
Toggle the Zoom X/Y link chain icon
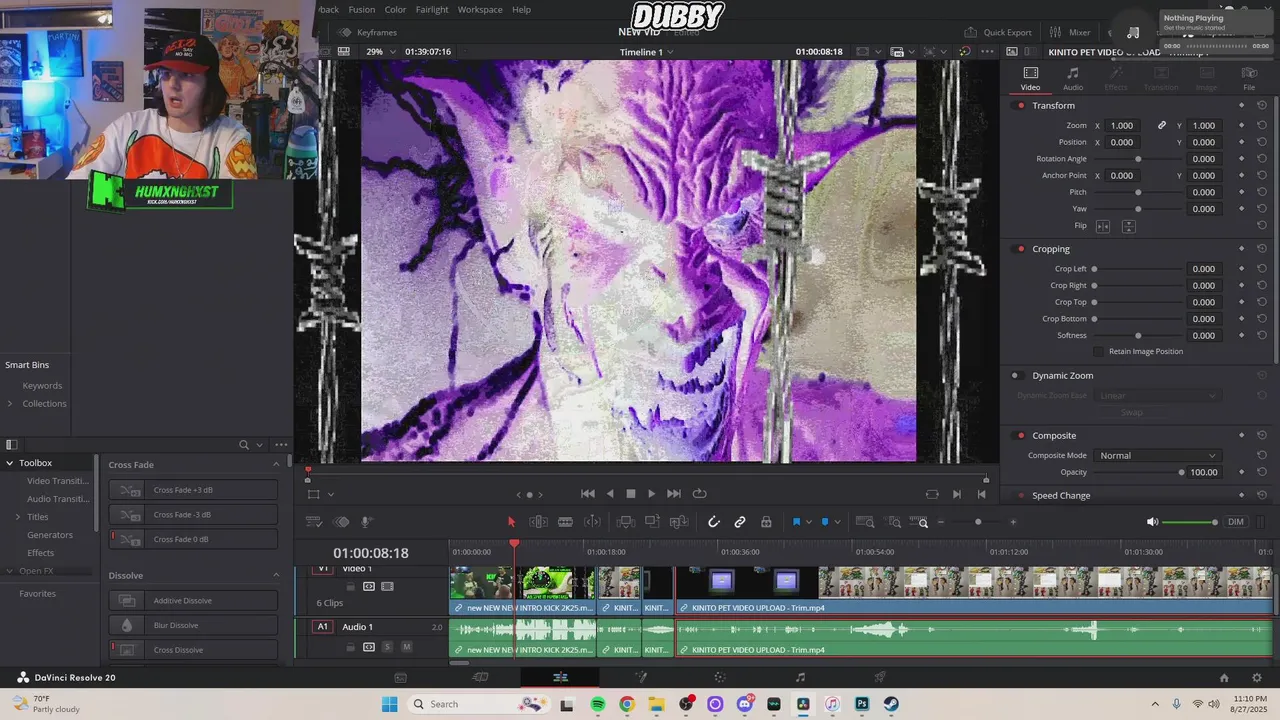[1162, 125]
